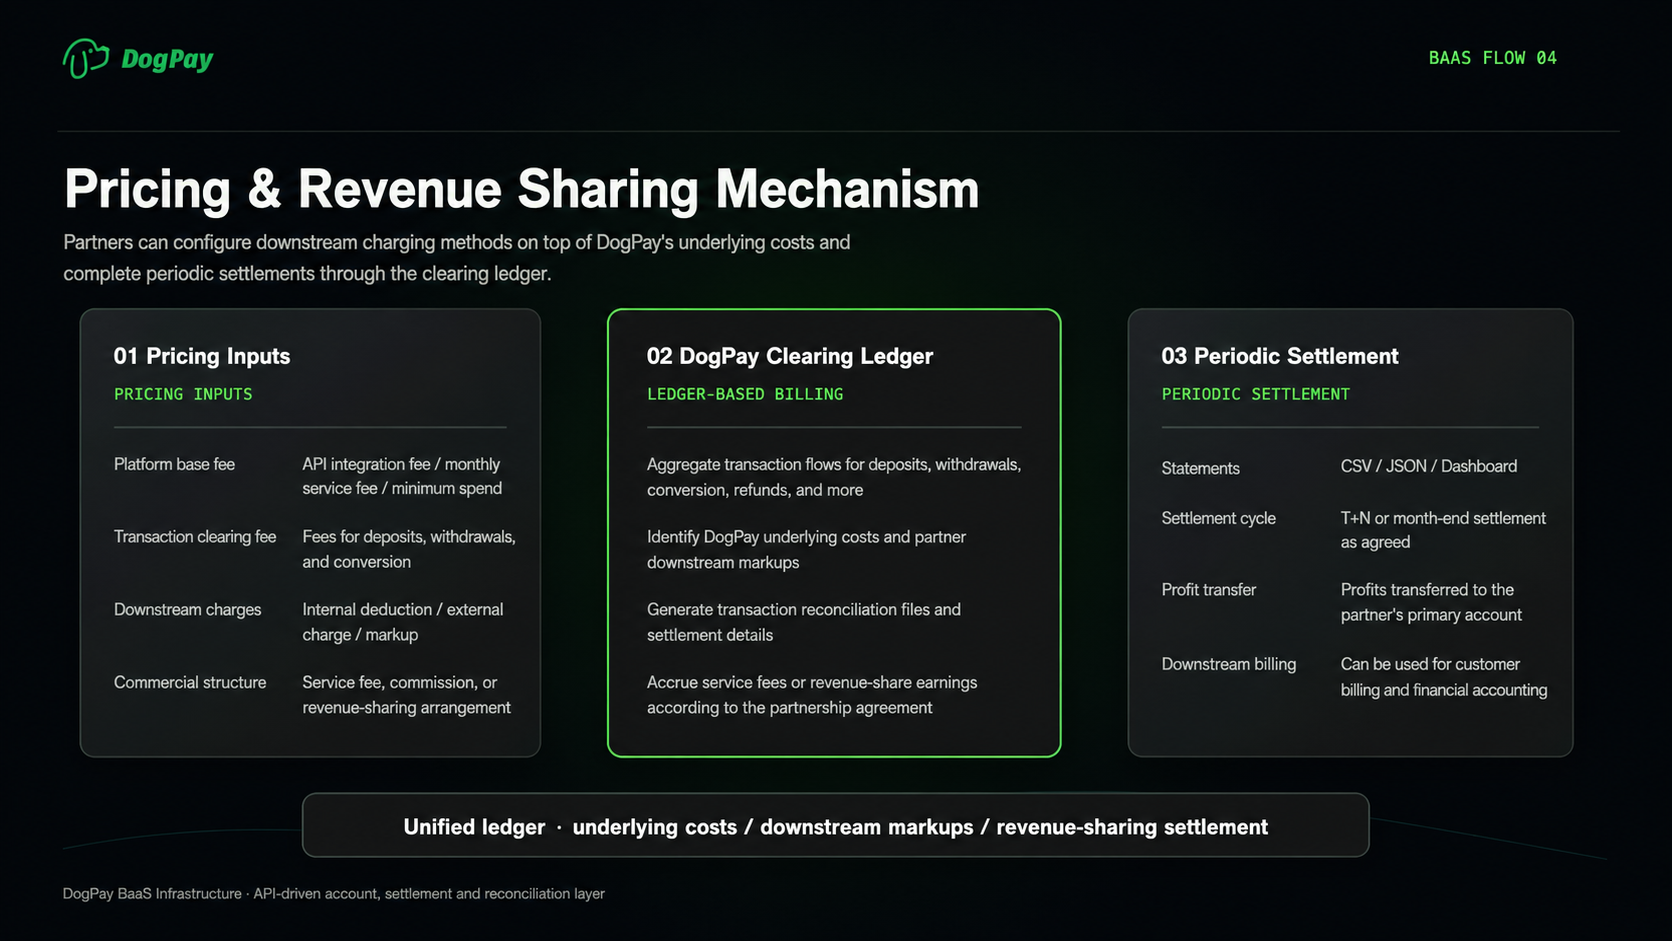The height and width of the screenshot is (941, 1672).
Task: Click the "Downstream billing" row label
Action: coord(1228,664)
